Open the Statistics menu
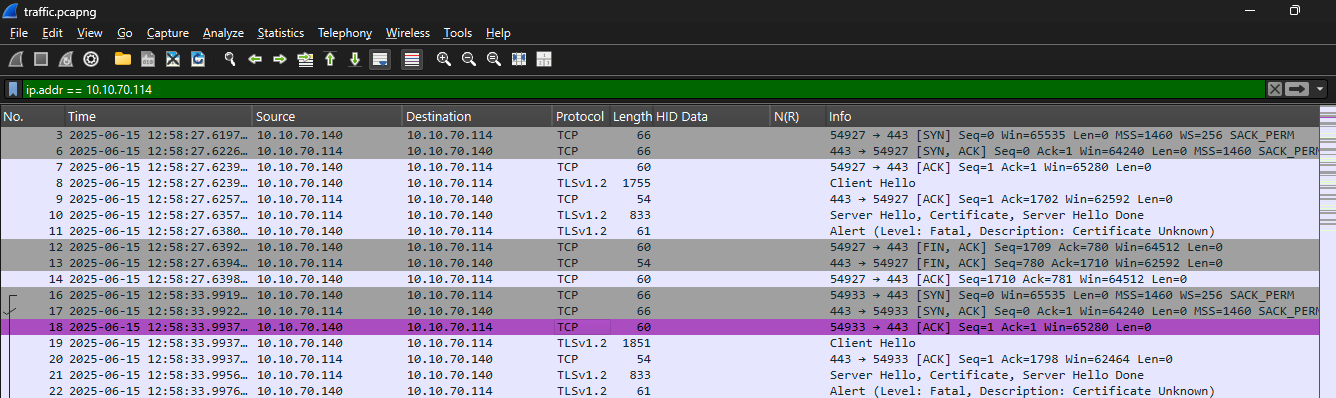Viewport: 1336px width, 398px height. pyautogui.click(x=281, y=33)
